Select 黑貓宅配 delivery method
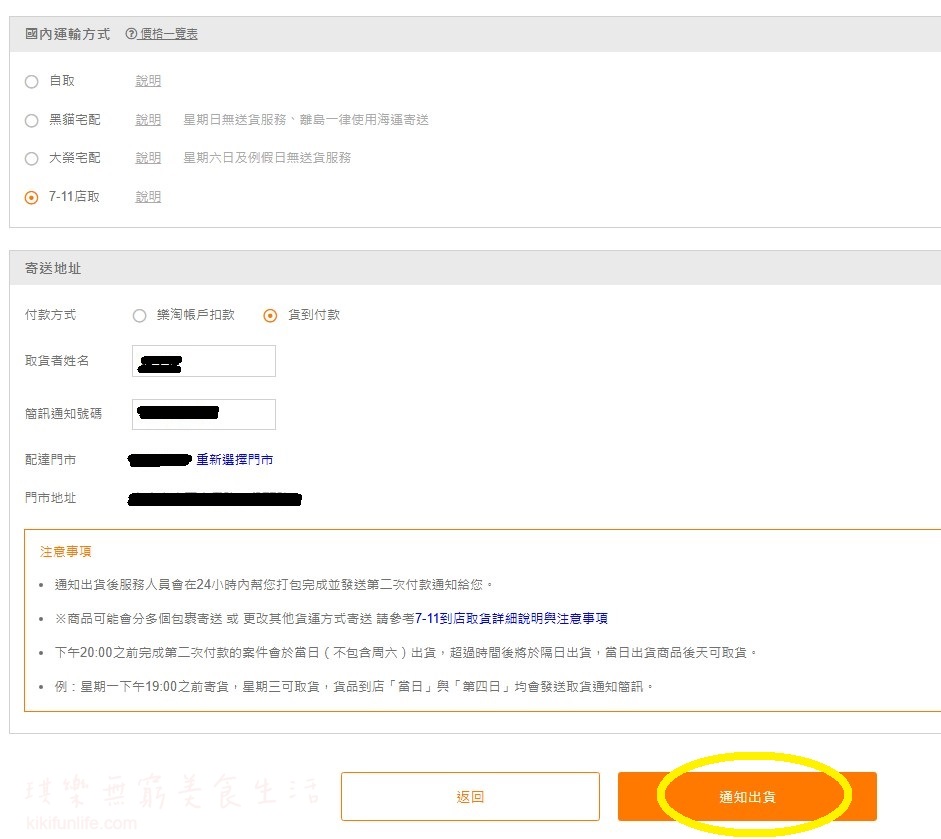The width and height of the screenshot is (941, 839). click(x=31, y=120)
